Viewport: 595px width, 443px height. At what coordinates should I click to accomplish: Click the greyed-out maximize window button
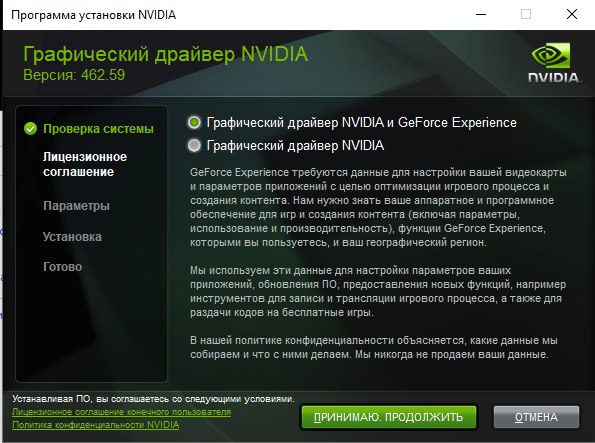pyautogui.click(x=526, y=15)
